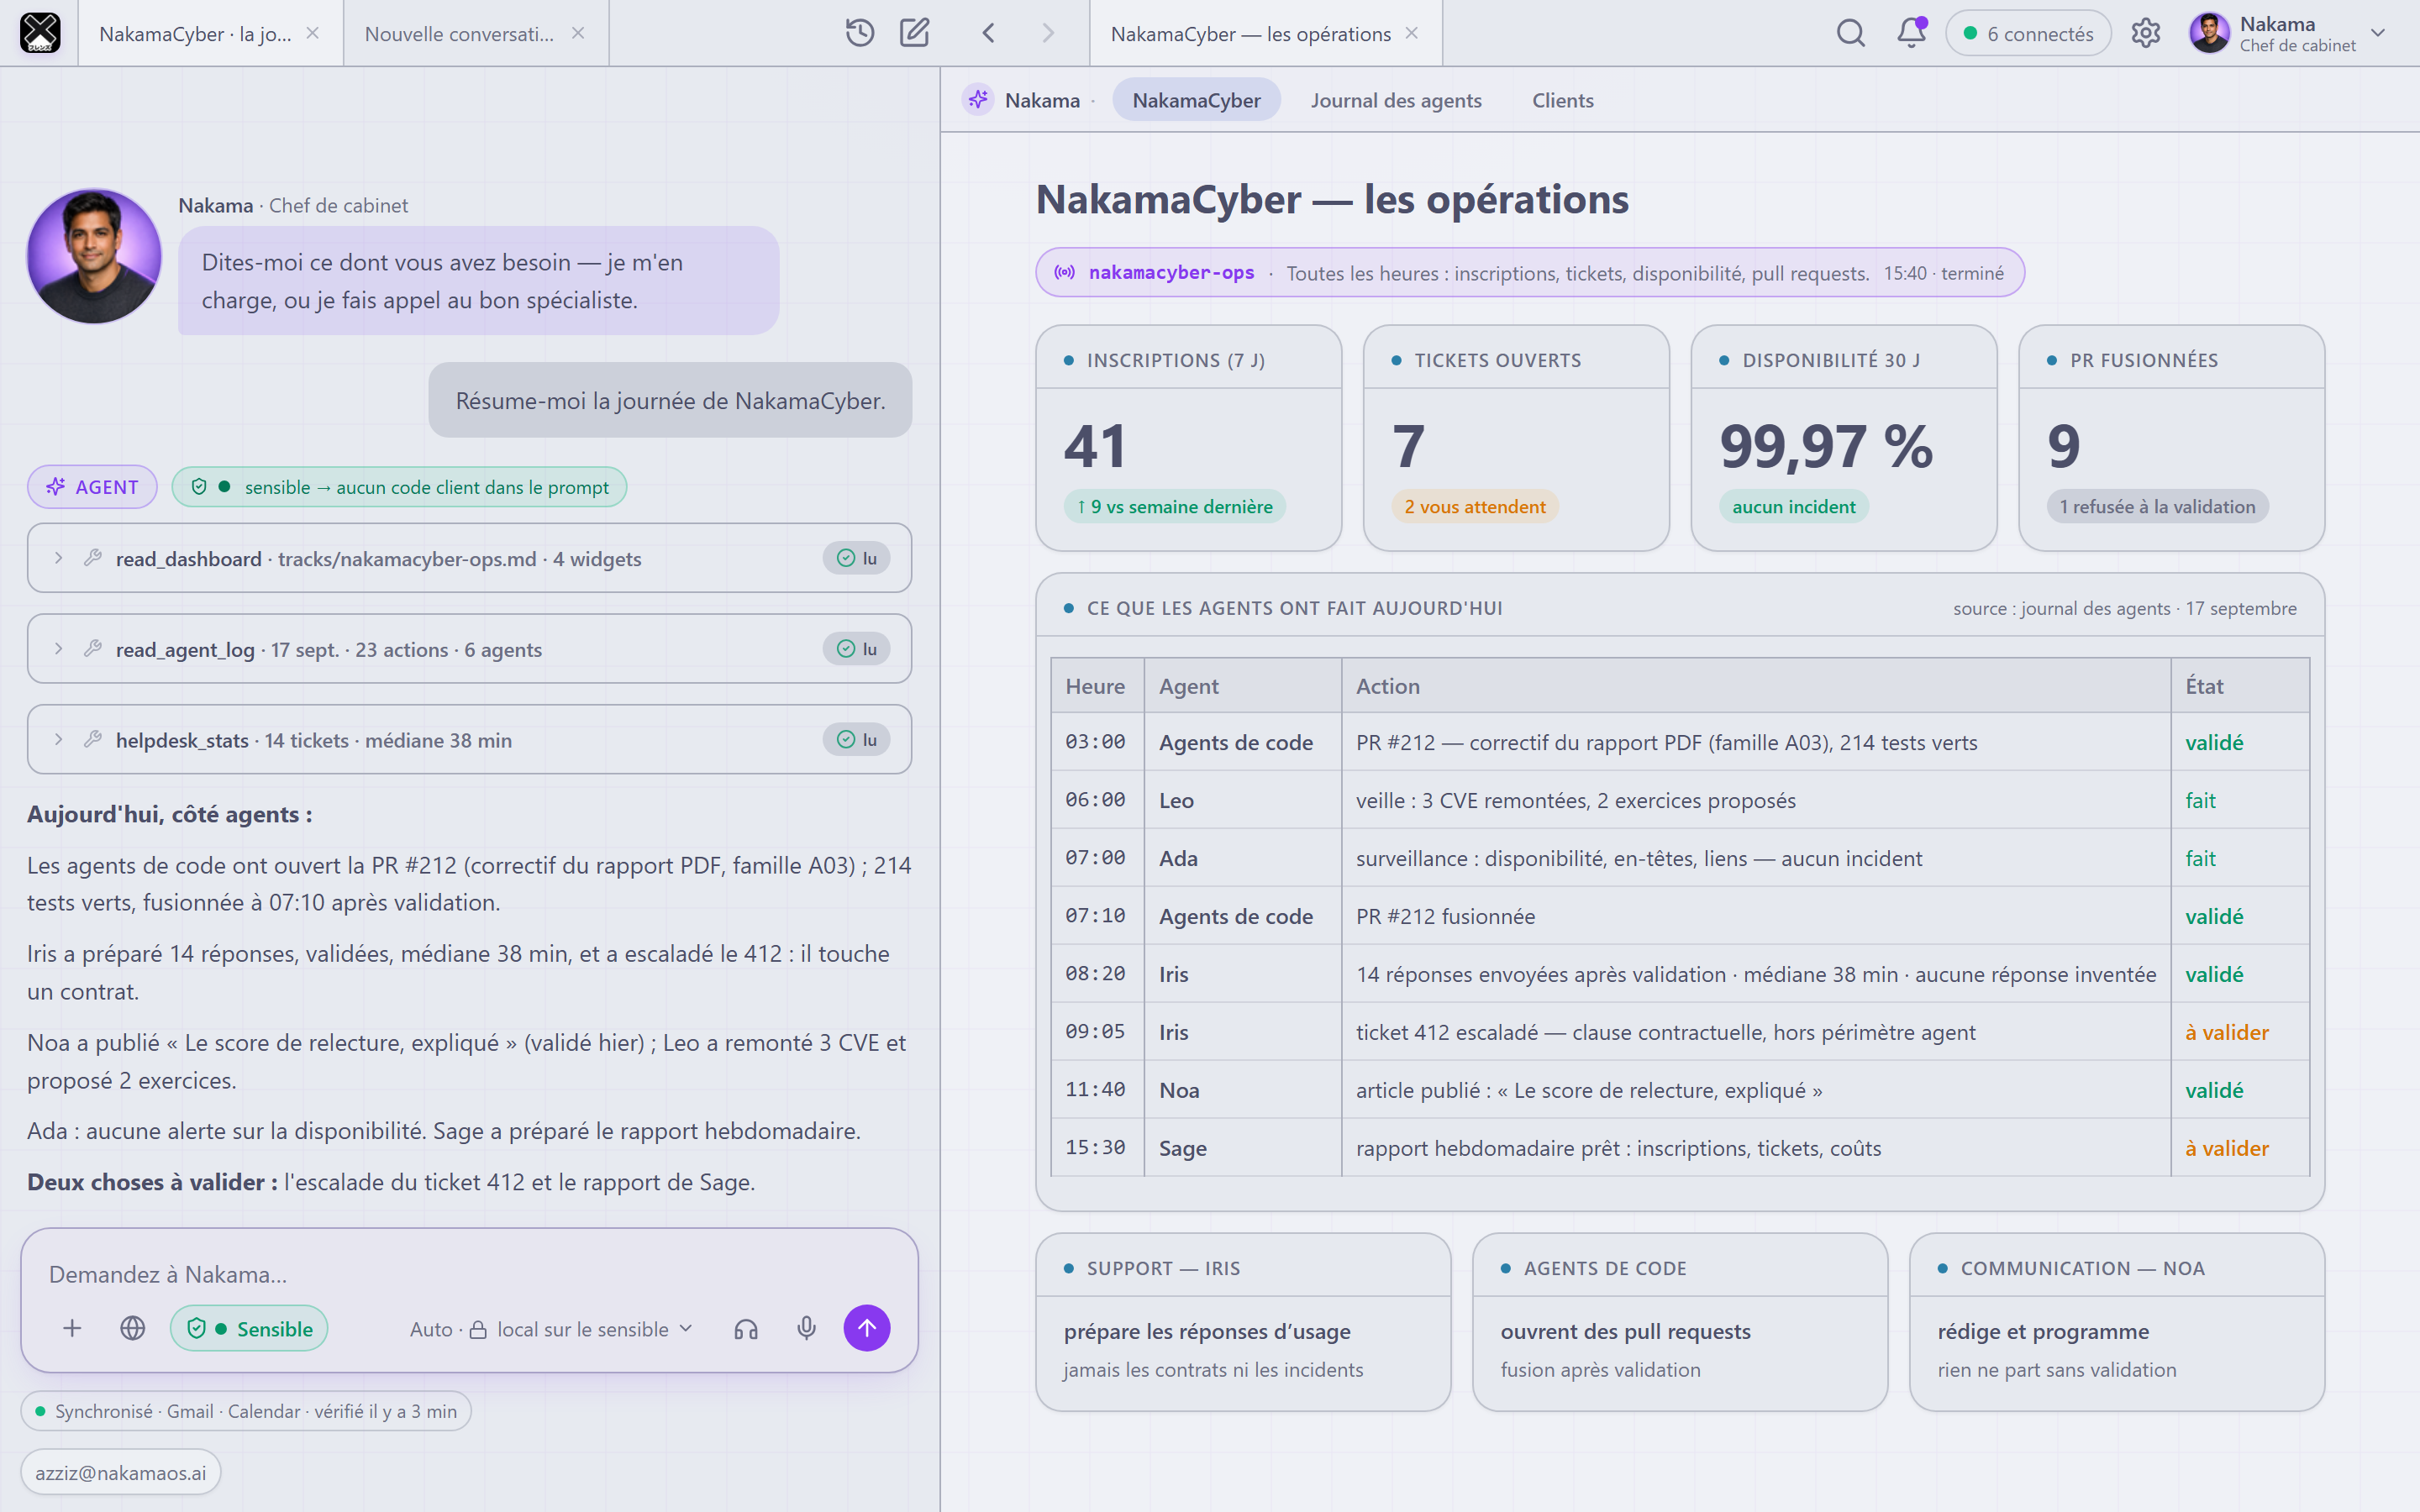Viewport: 2420px width, 1512px height.
Task: Click the à valider state for ticket 412
Action: point(2227,1032)
